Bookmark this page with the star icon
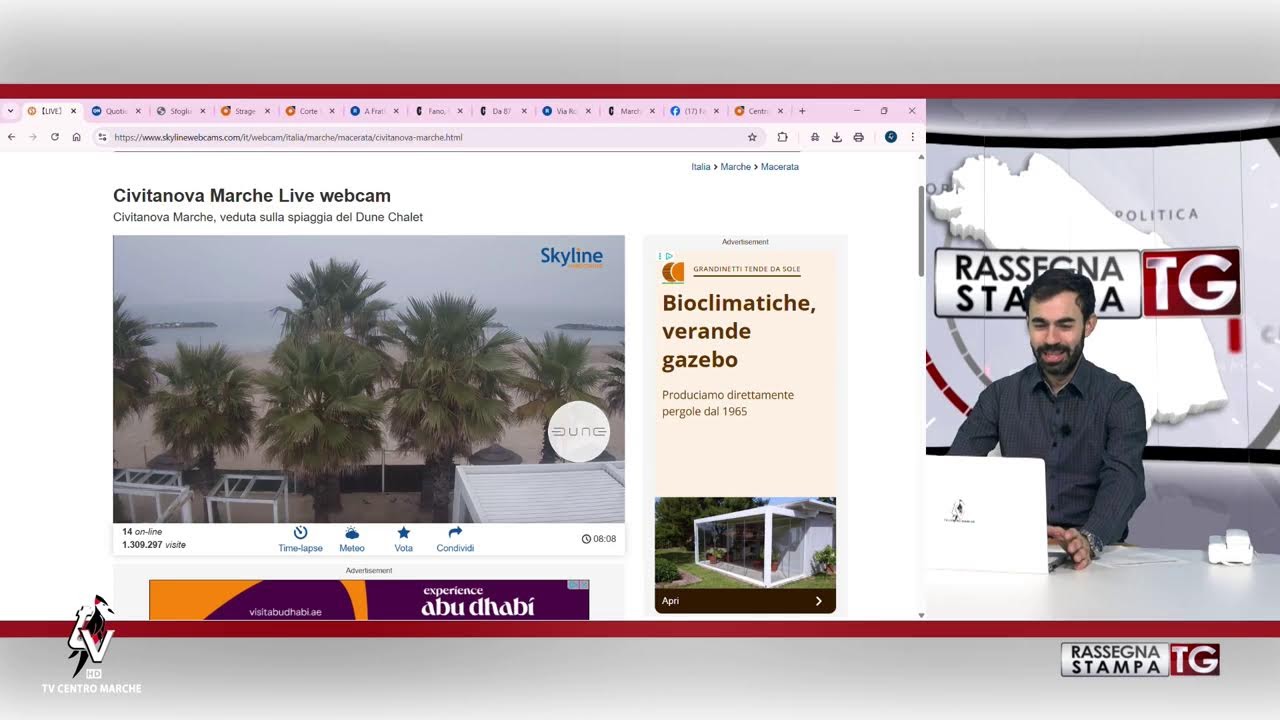The image size is (1280, 720). [752, 137]
